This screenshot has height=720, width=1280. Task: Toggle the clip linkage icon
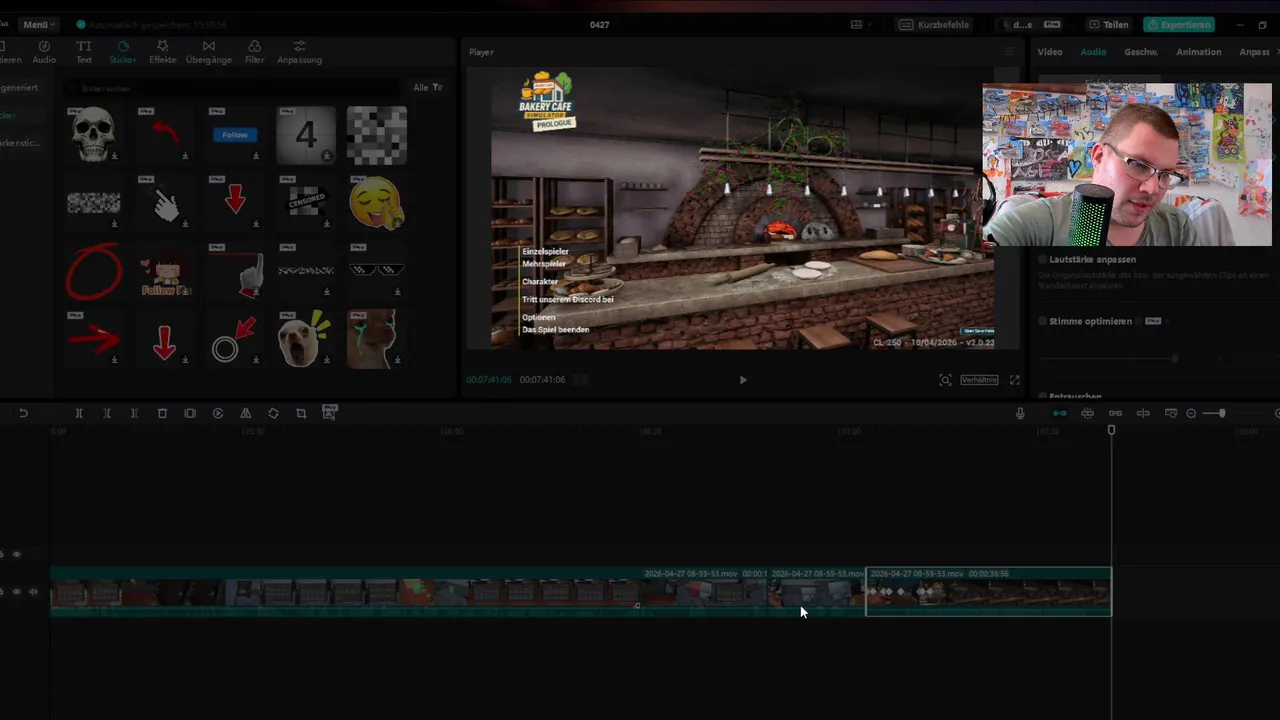point(1115,413)
